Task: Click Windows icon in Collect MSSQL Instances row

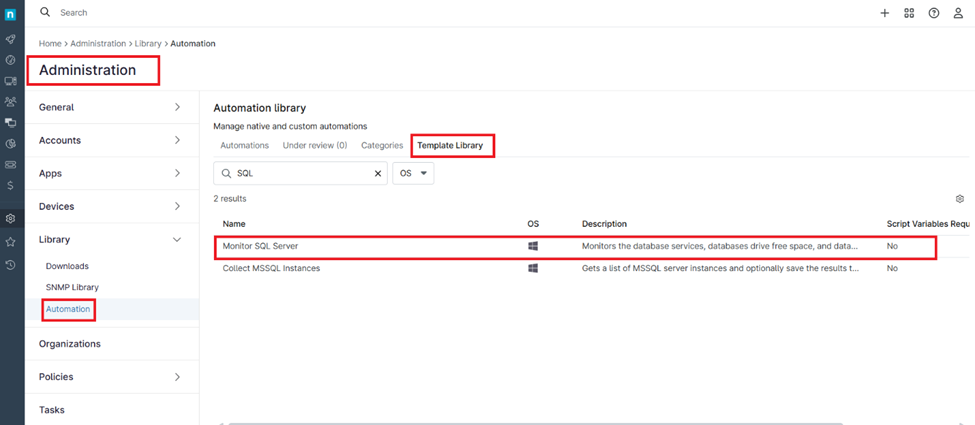Action: click(533, 268)
